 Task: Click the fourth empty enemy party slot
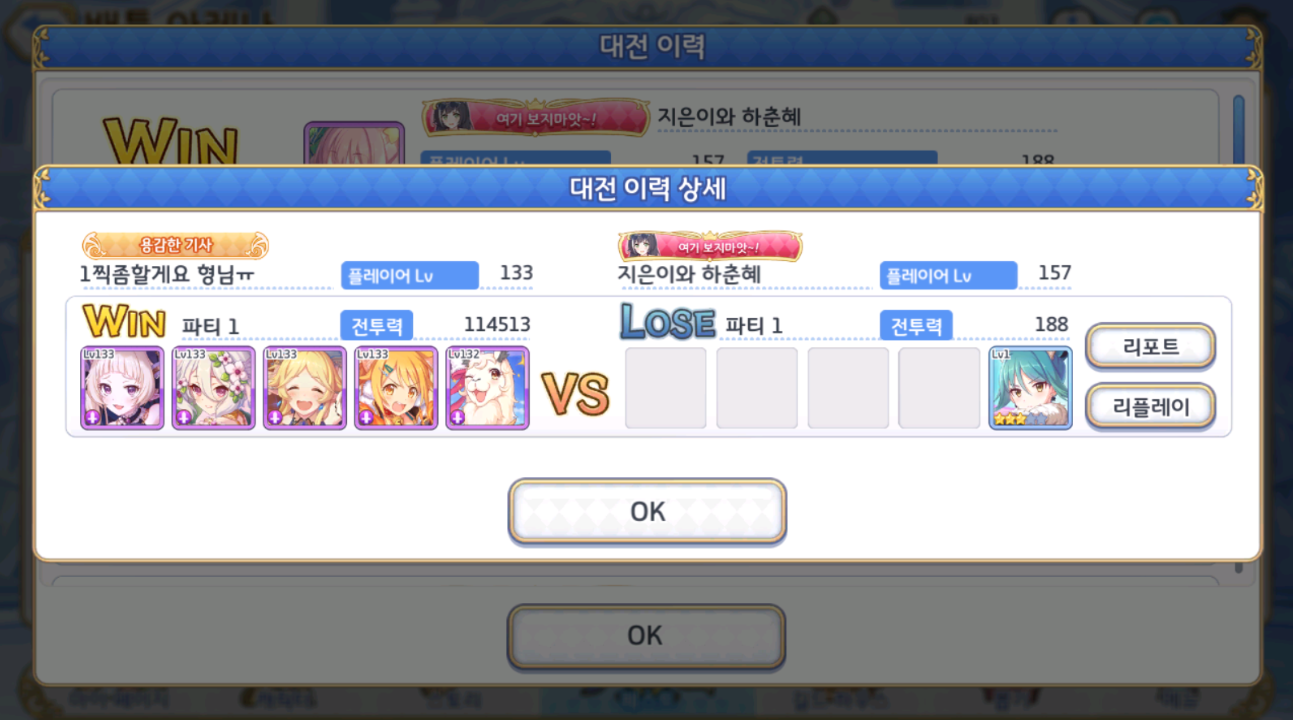(939, 388)
